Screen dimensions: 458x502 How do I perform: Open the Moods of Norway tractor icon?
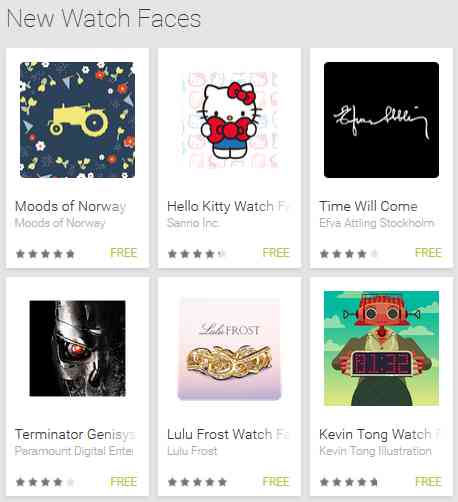pyautogui.click(x=77, y=120)
